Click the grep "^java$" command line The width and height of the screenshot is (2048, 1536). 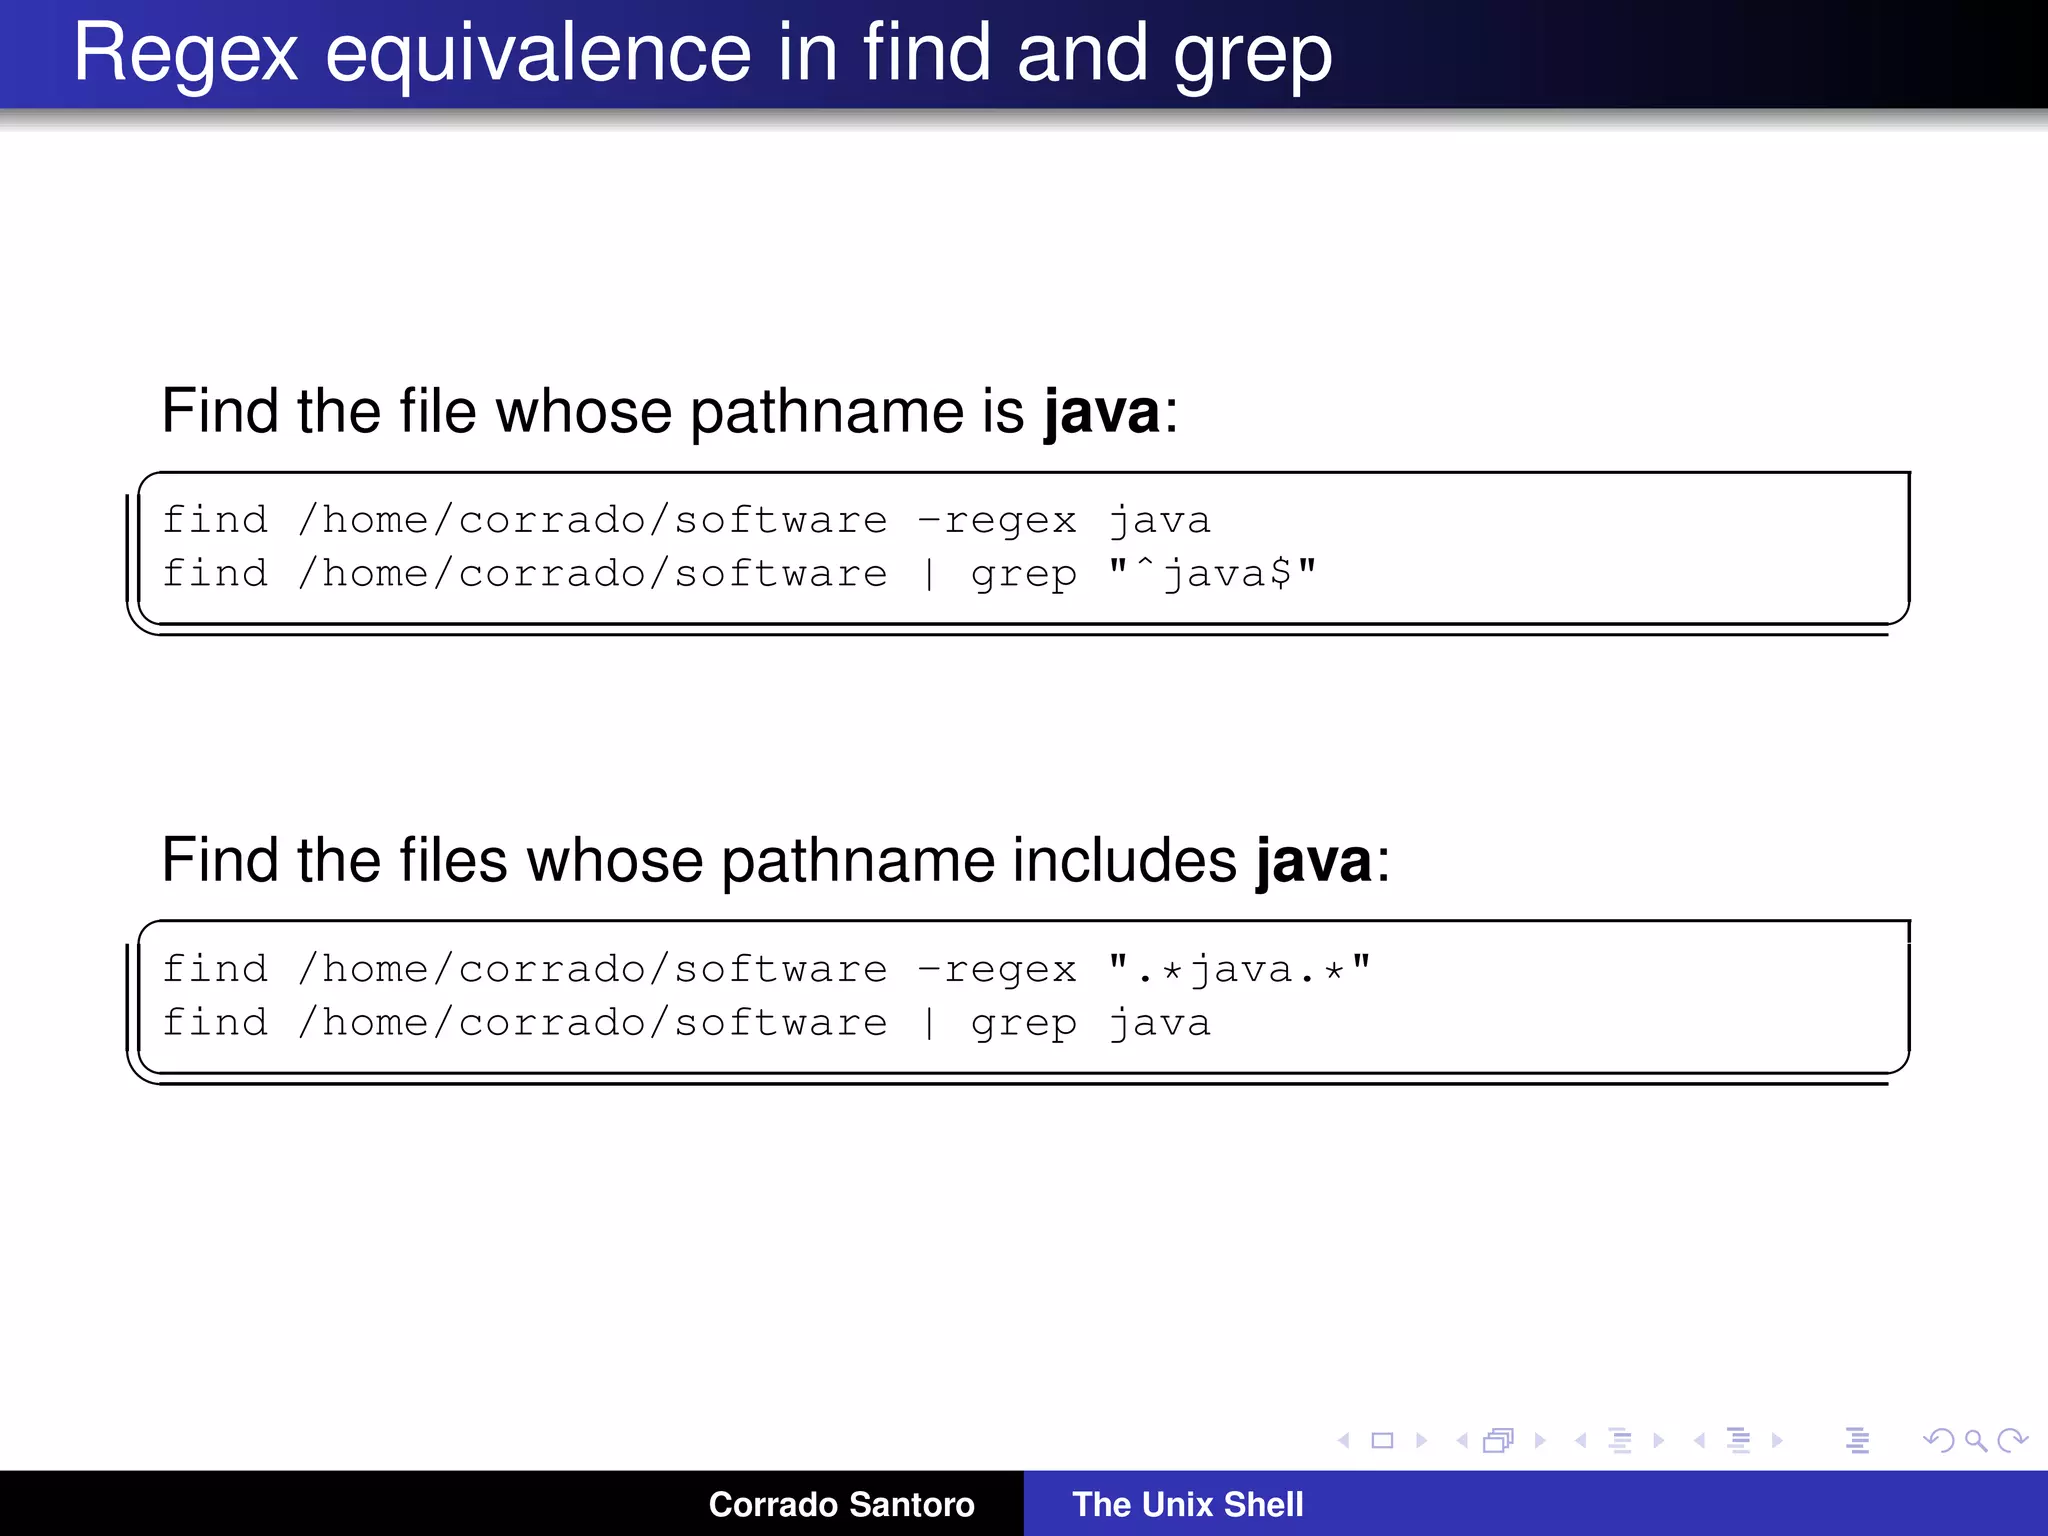[x=739, y=574]
